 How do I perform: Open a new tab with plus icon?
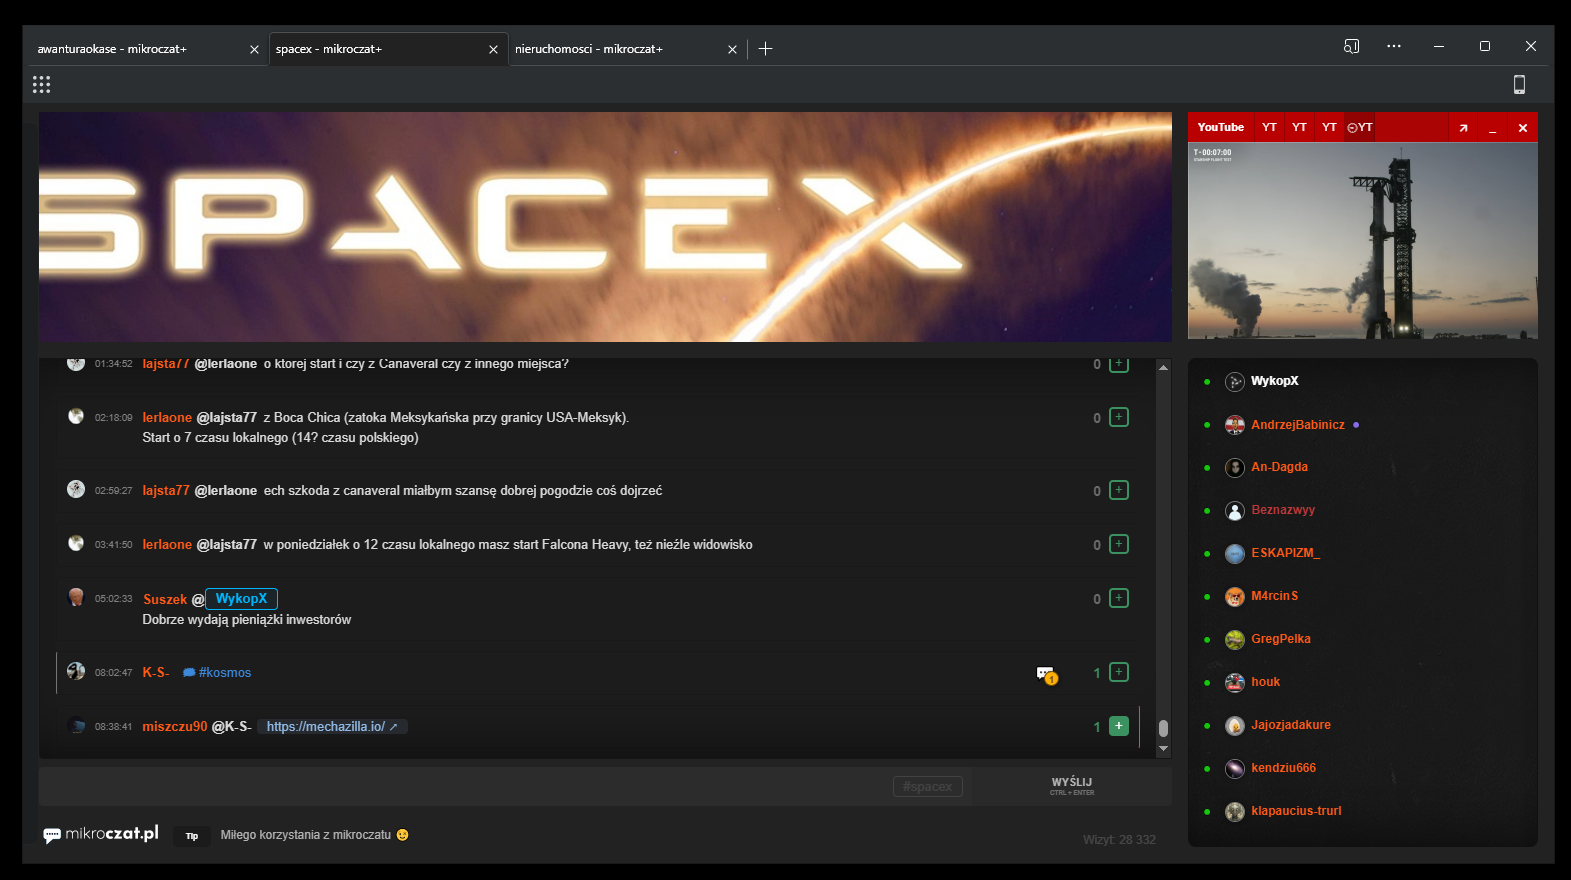765,49
